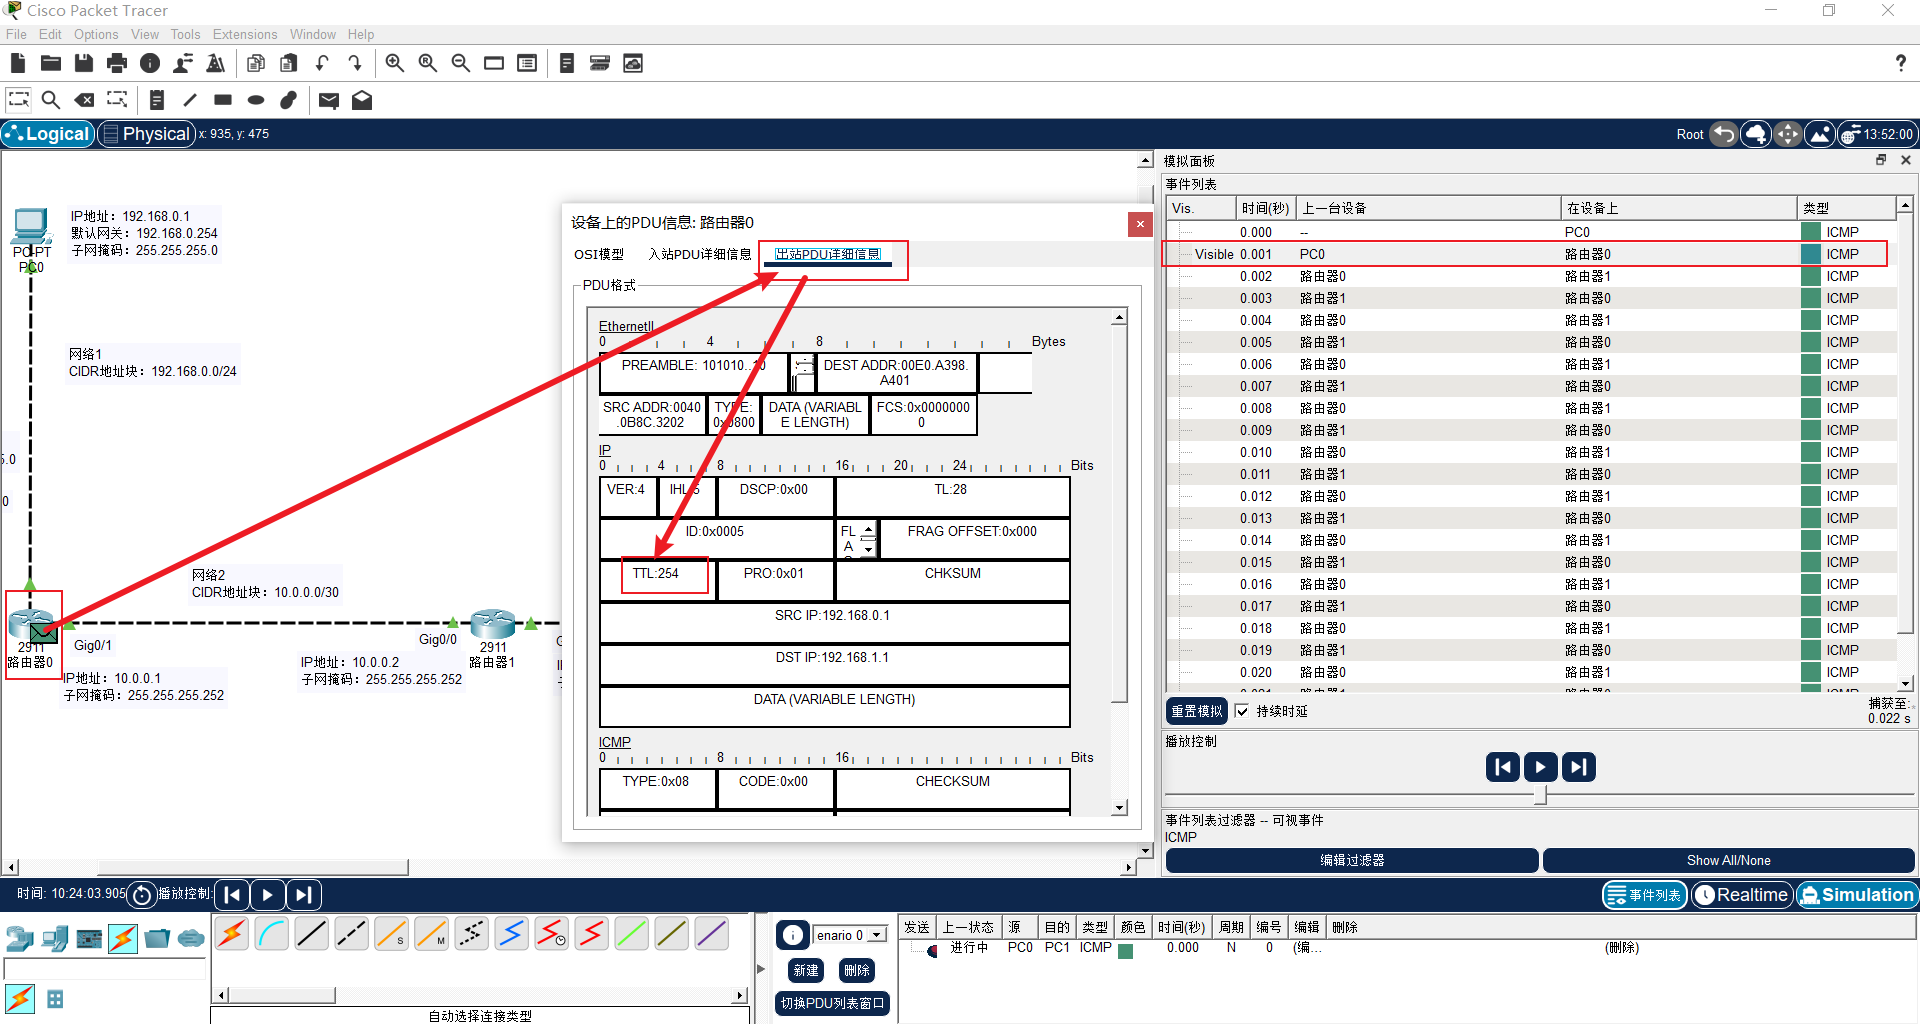Switch to Logical workspace view
The height and width of the screenshot is (1024, 1920).
tap(47, 134)
